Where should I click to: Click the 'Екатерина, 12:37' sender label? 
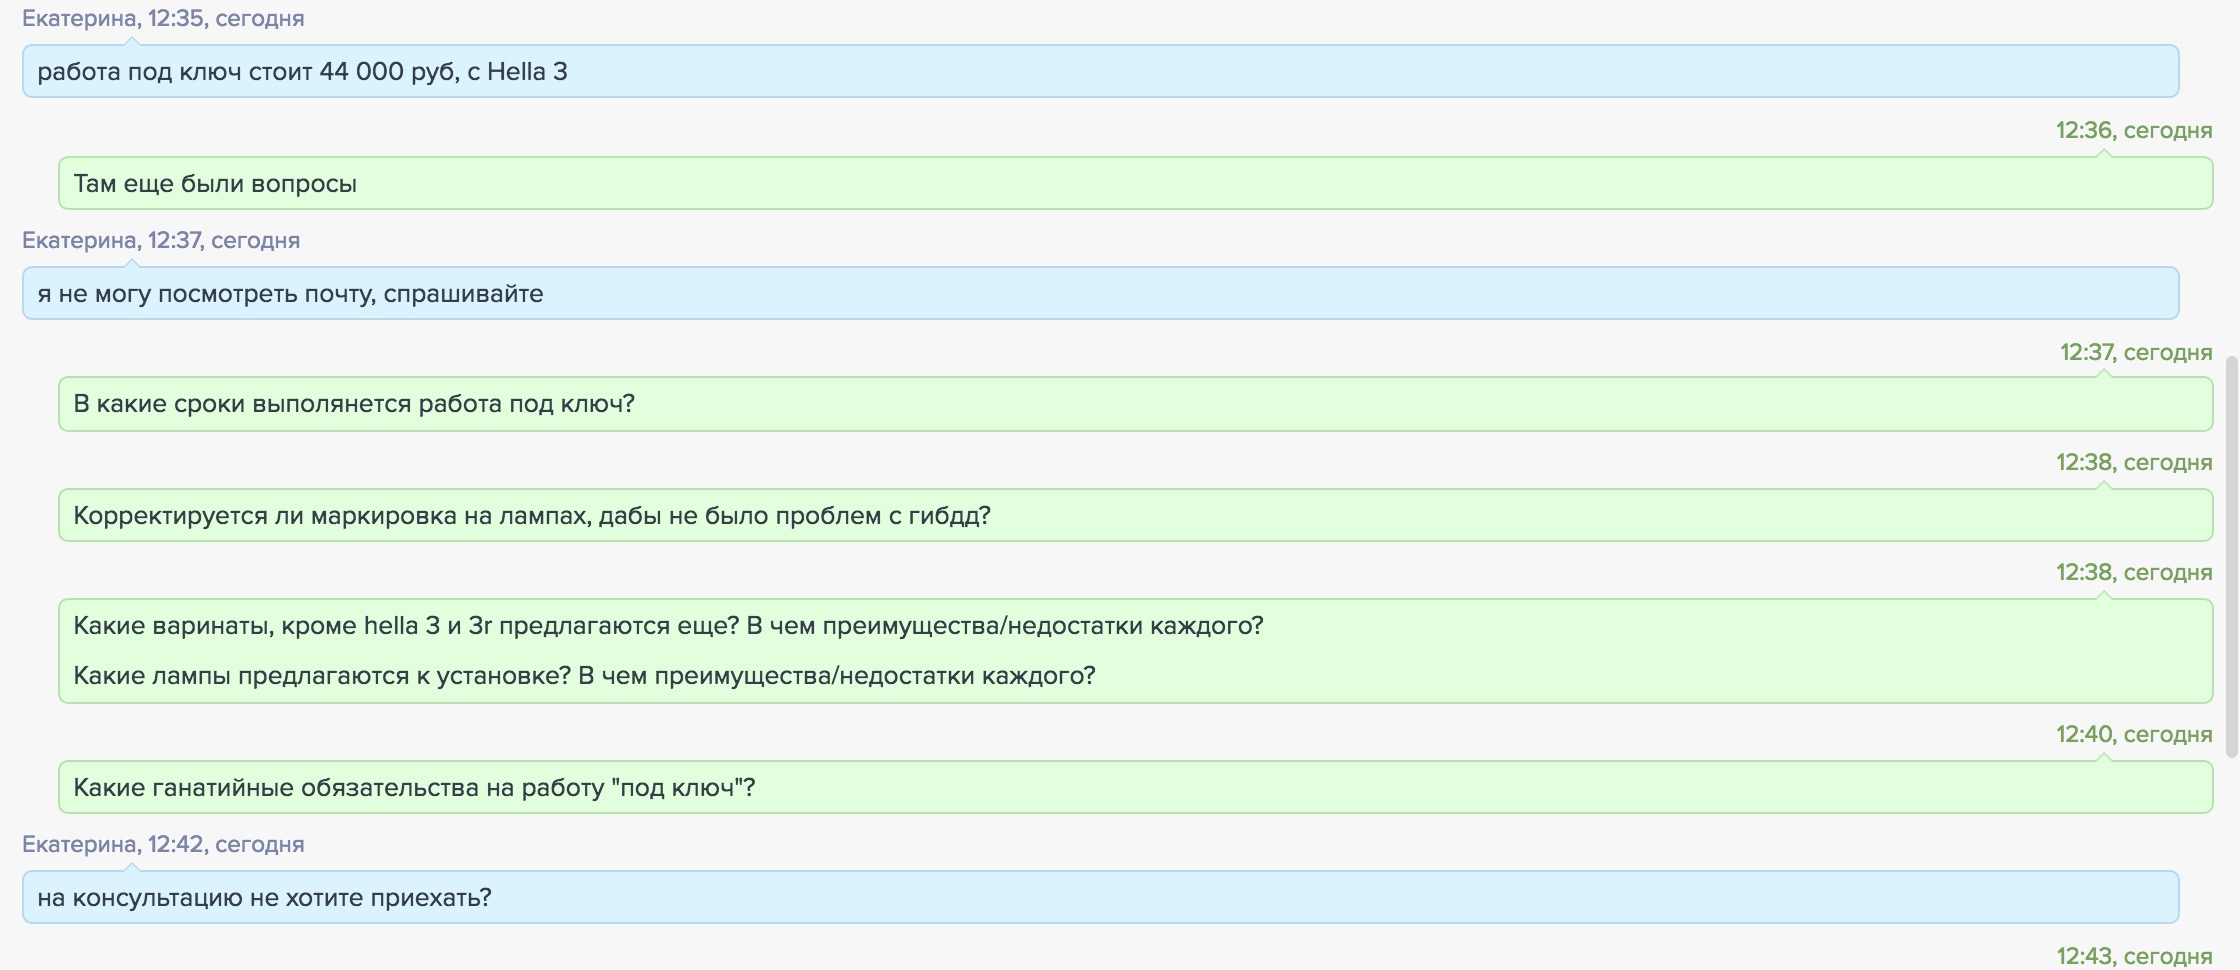(160, 240)
